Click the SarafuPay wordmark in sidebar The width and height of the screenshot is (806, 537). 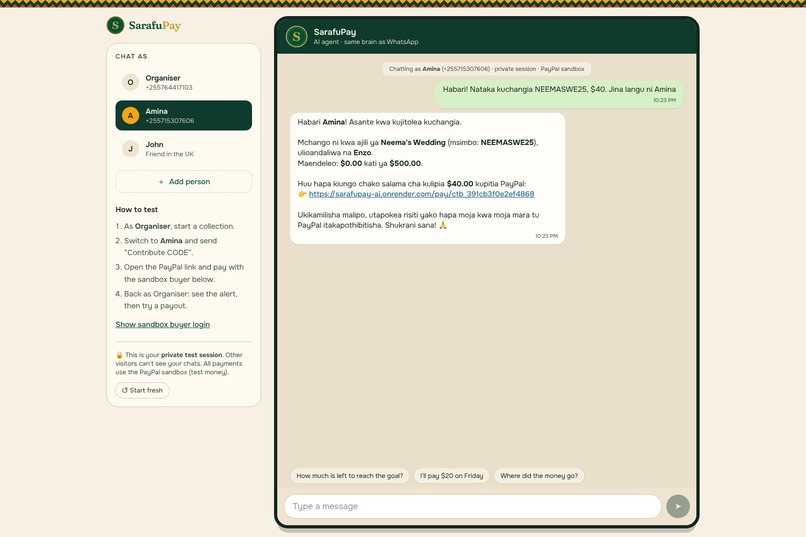(x=155, y=25)
